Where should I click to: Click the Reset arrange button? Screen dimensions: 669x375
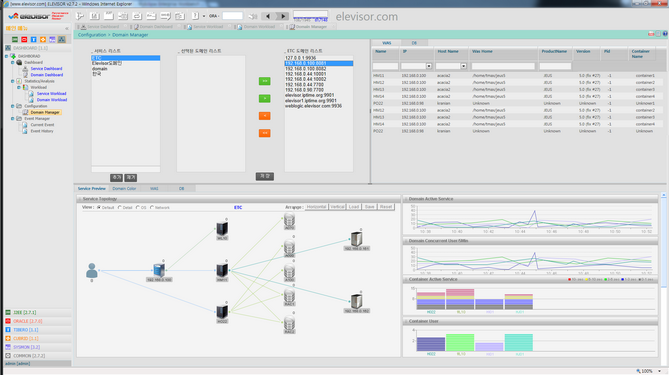(x=386, y=207)
